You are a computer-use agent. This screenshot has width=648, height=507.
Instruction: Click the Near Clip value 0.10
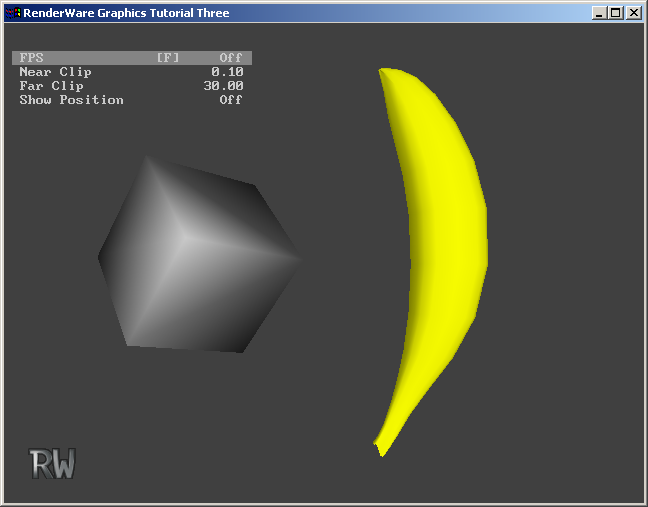coord(227,72)
